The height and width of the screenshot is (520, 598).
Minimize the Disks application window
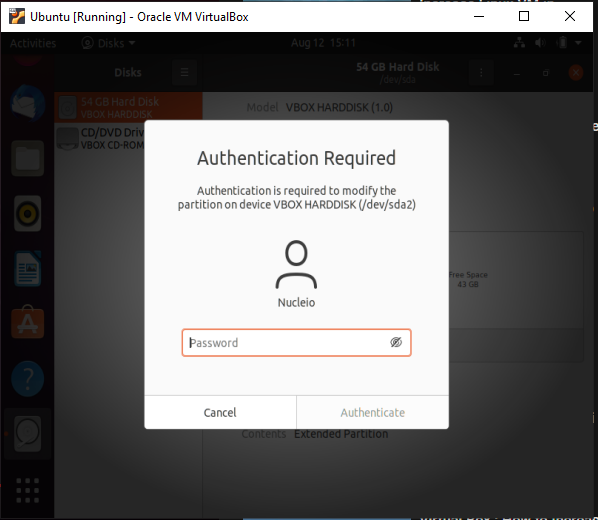516,74
